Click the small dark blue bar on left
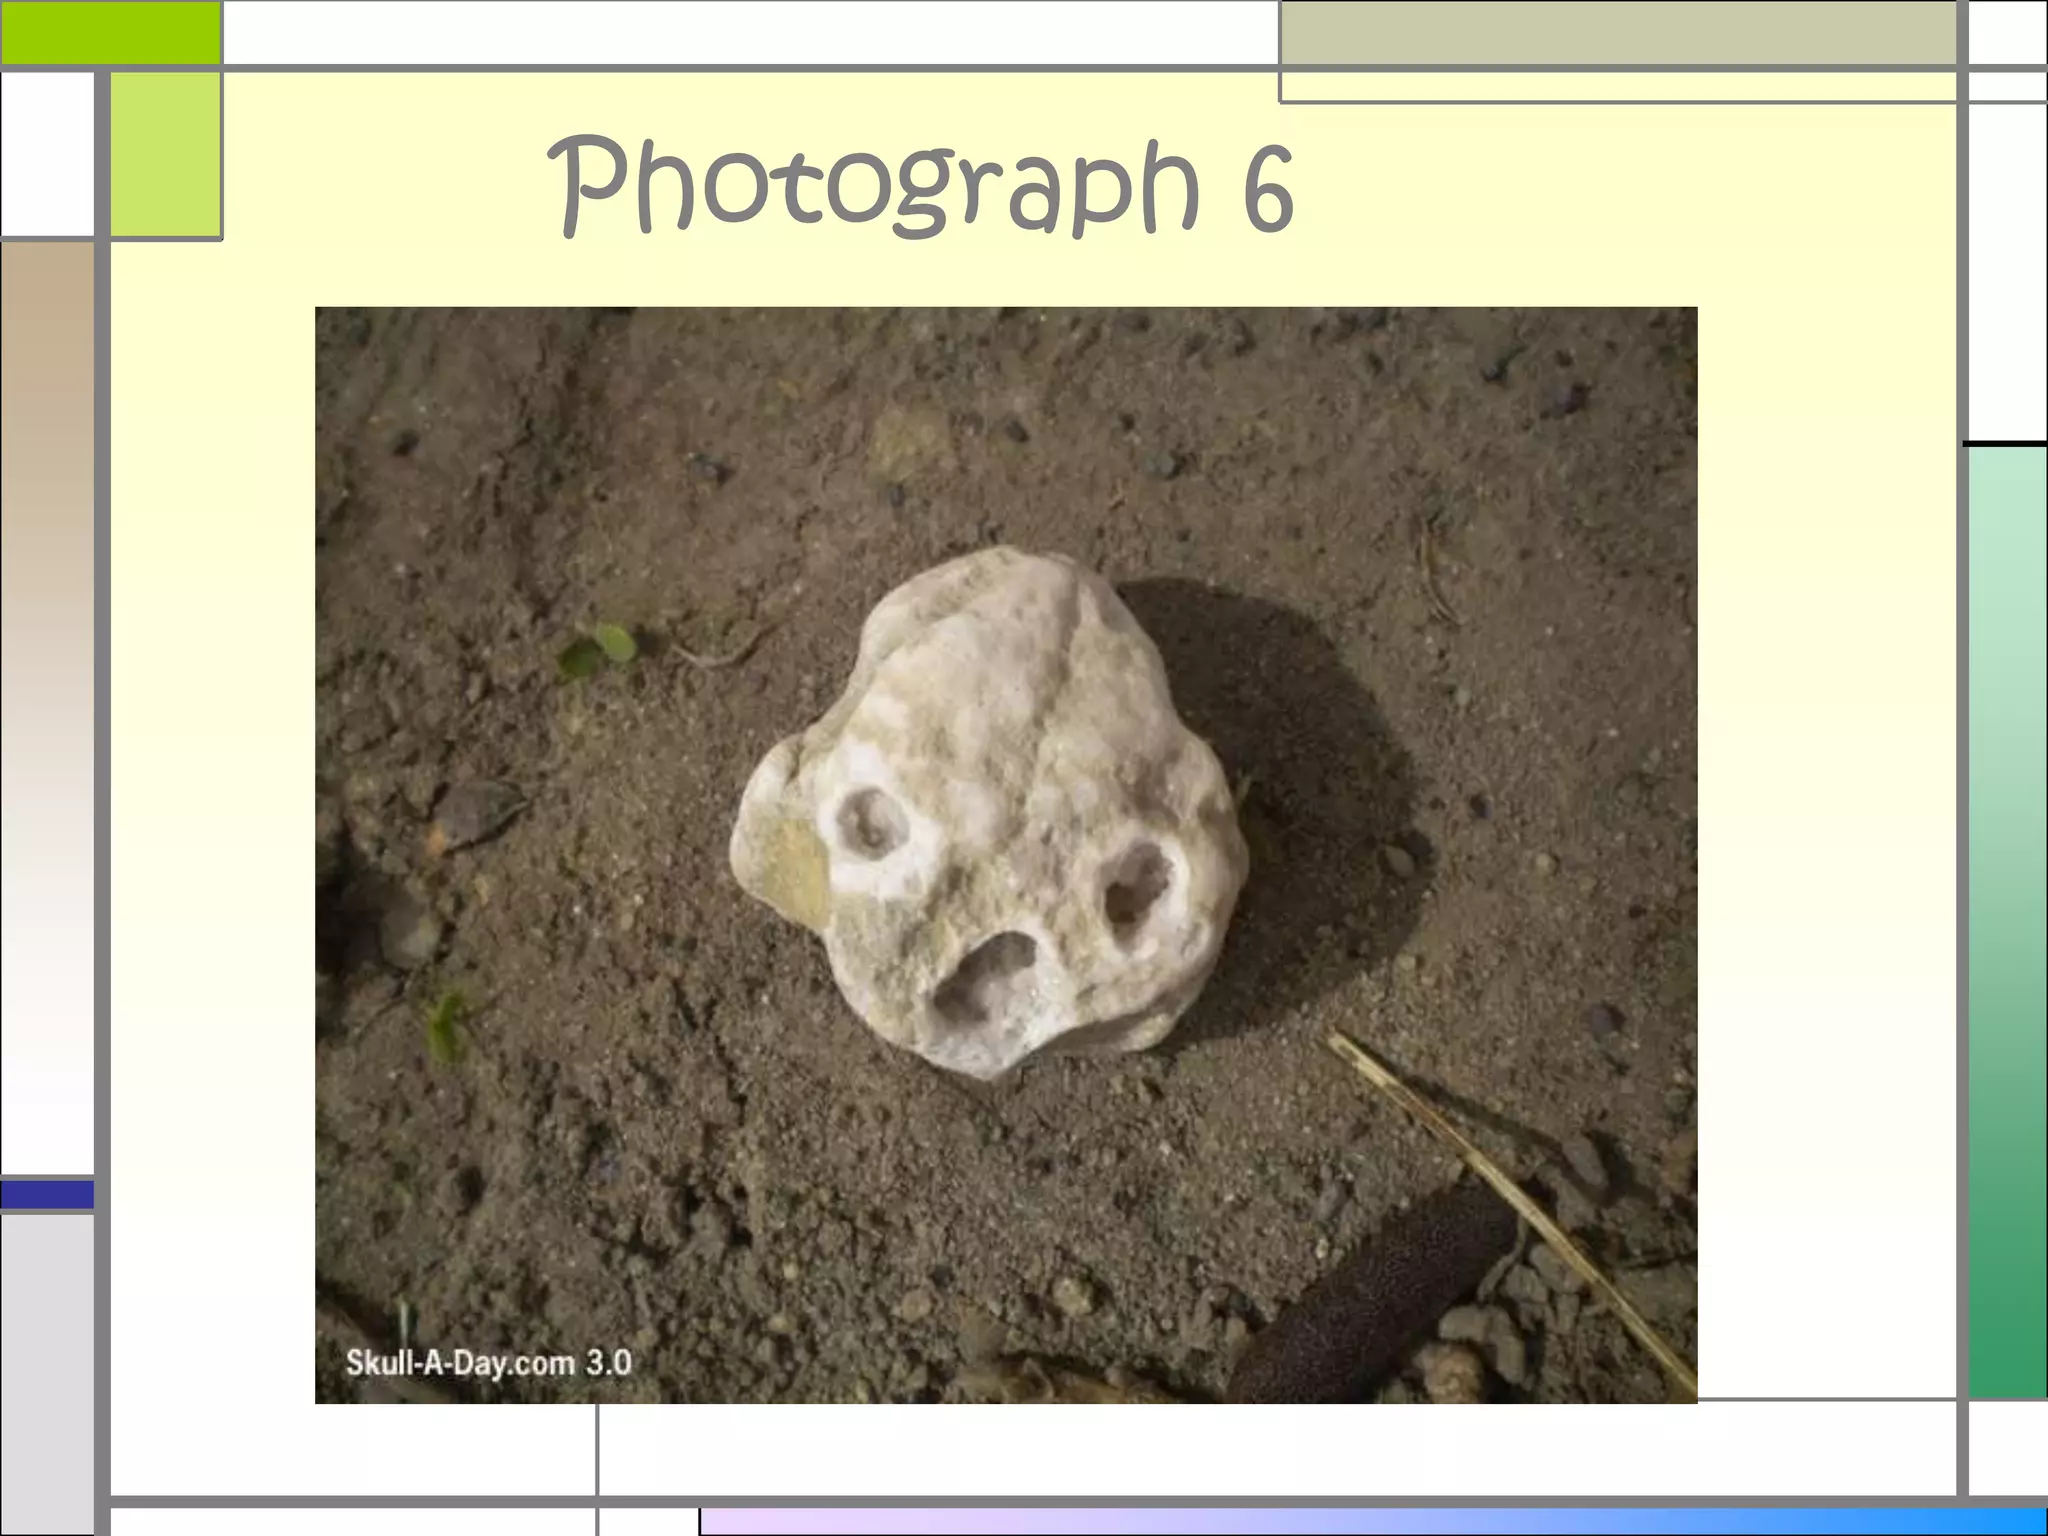Viewport: 2048px width, 1536px height. tap(47, 1194)
